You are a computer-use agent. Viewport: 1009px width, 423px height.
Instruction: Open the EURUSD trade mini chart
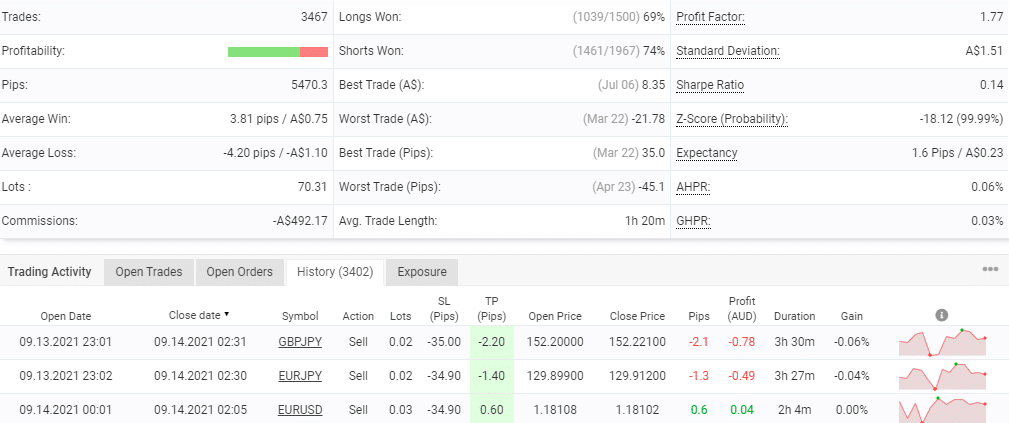[x=943, y=409]
